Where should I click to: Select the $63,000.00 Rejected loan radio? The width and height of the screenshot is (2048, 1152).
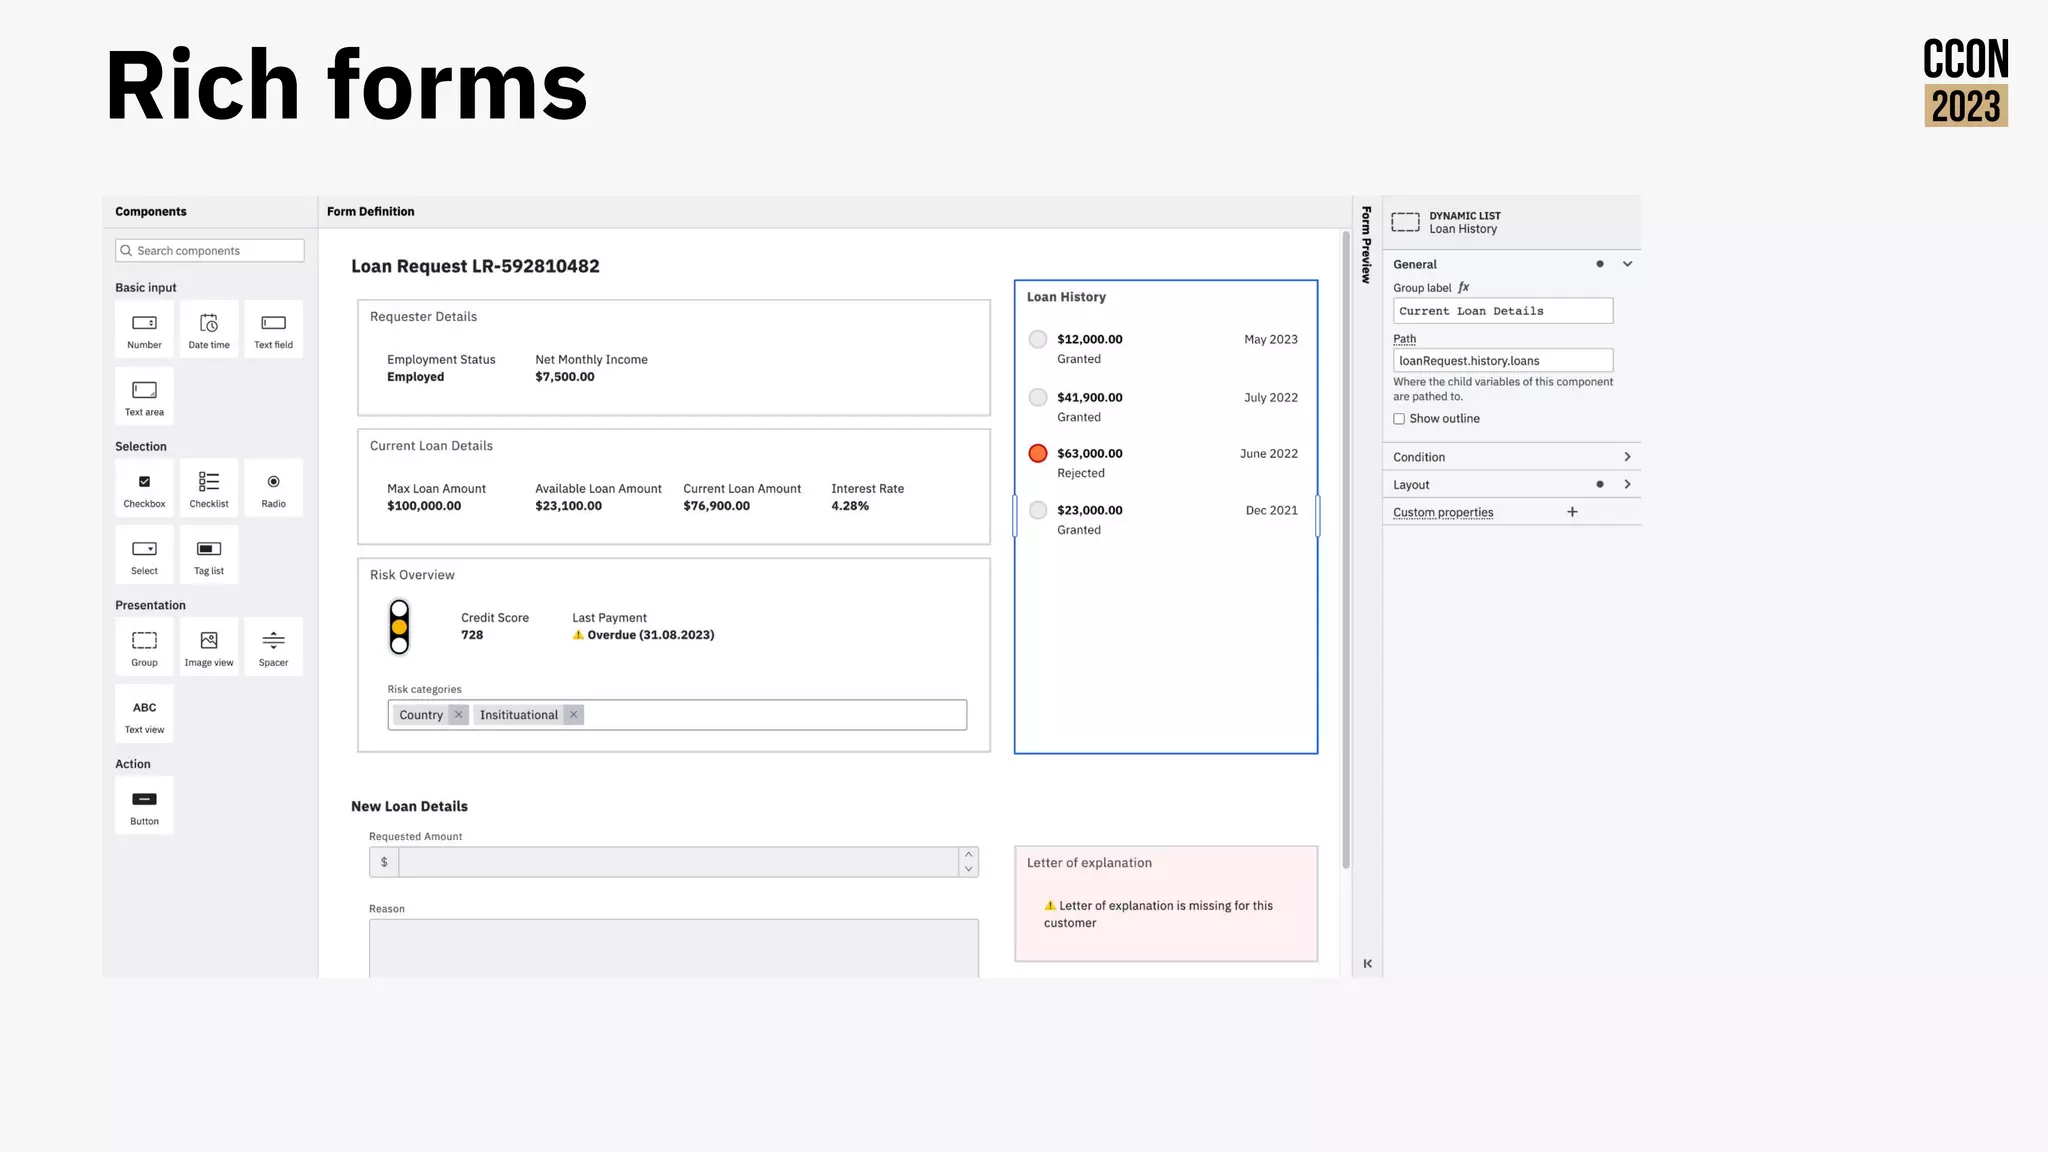point(1038,453)
